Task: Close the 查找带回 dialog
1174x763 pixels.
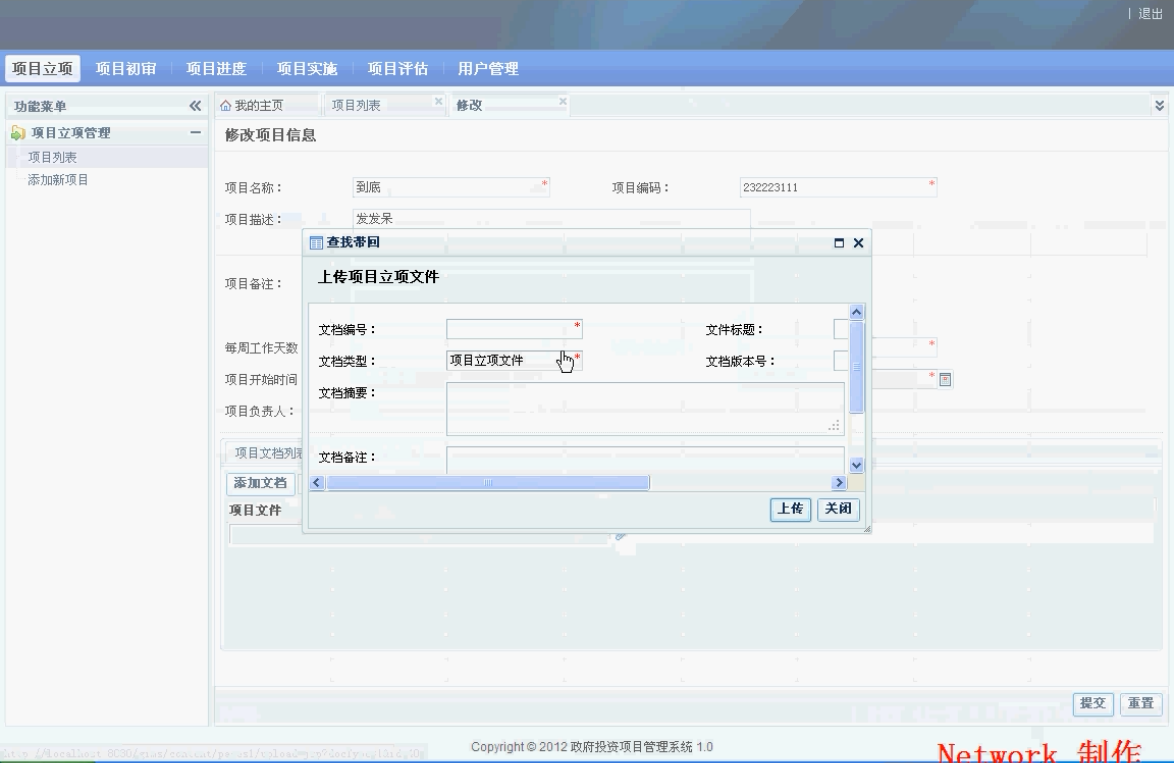Action: click(859, 243)
